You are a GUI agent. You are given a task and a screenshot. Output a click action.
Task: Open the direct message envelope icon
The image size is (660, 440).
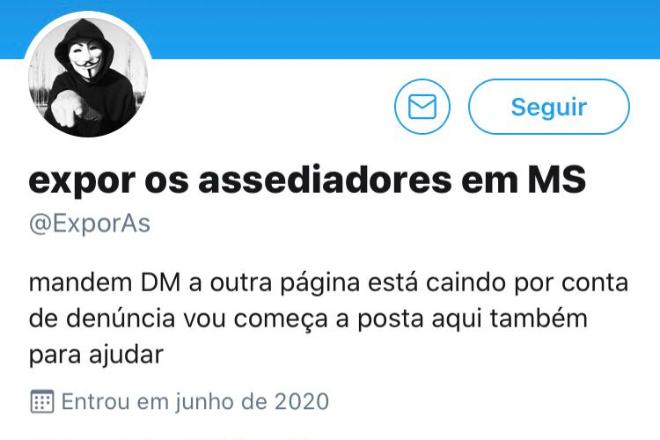click(x=422, y=107)
